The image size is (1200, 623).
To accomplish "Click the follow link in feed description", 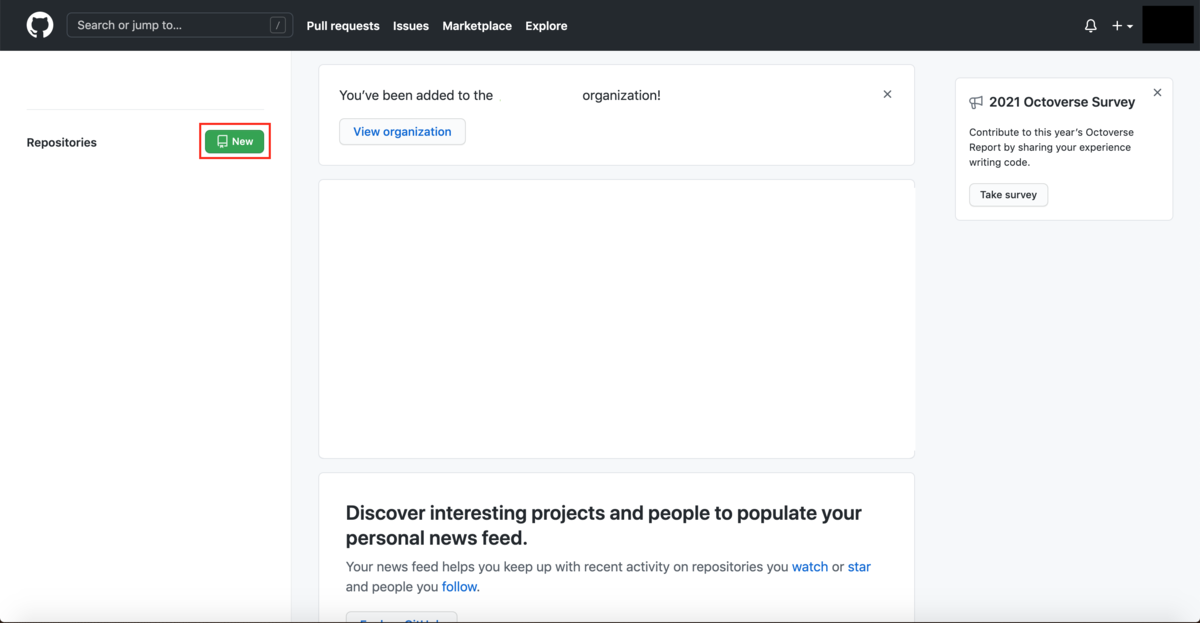I will [x=460, y=587].
